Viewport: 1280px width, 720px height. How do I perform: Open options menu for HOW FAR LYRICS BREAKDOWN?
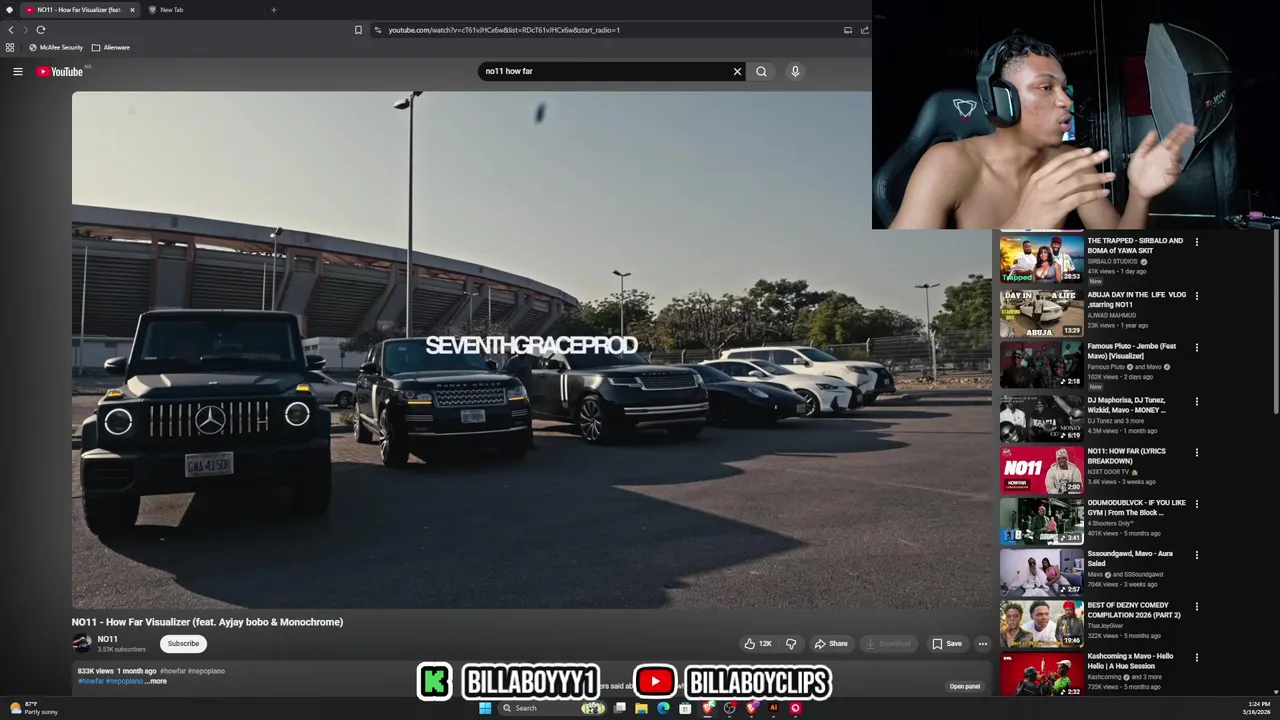1196,452
